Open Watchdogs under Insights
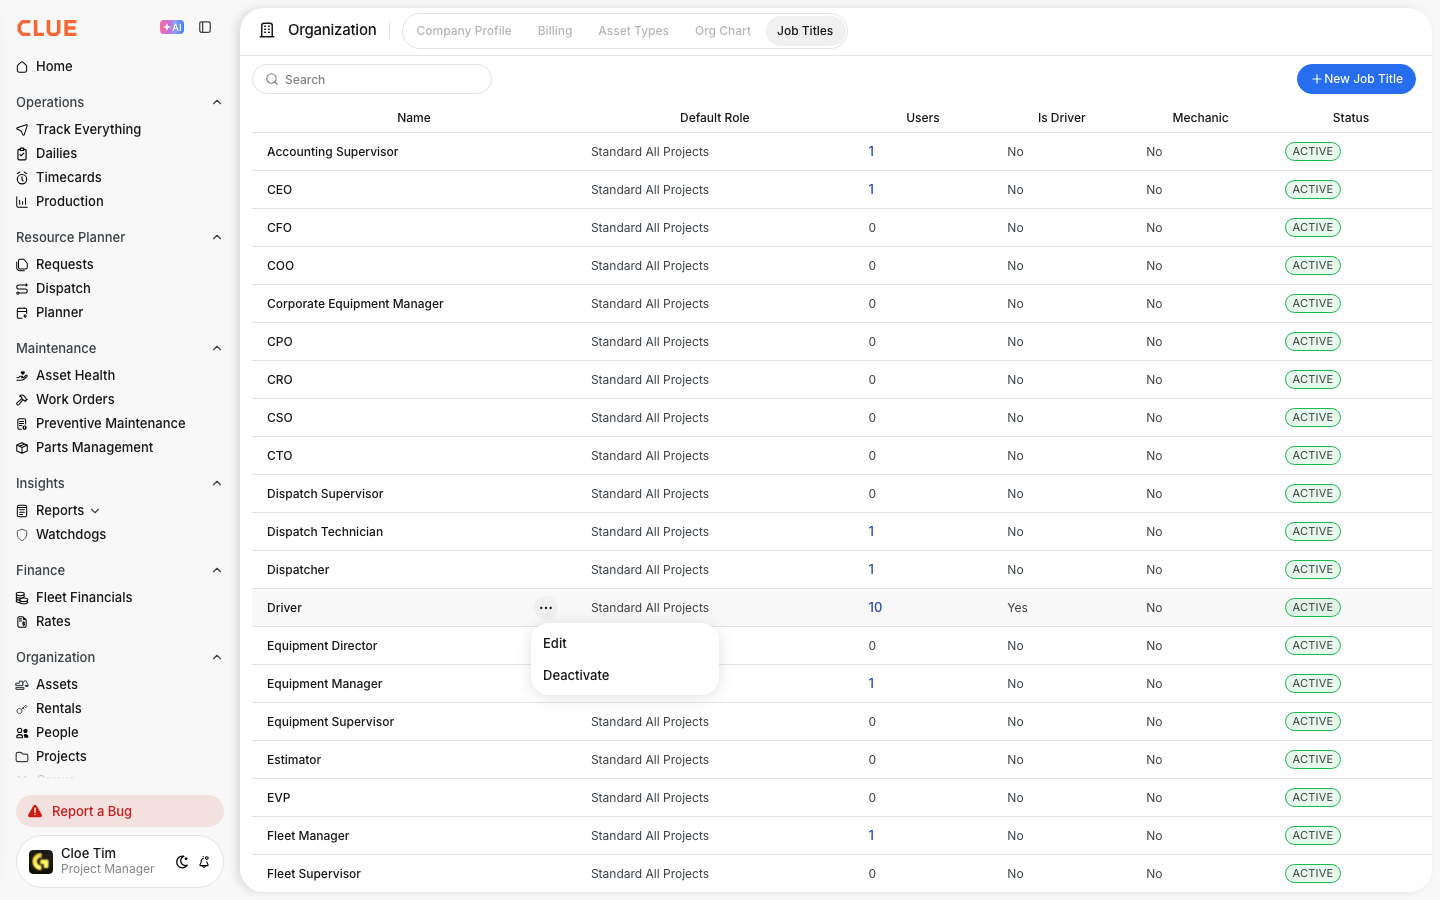 tap(70, 534)
